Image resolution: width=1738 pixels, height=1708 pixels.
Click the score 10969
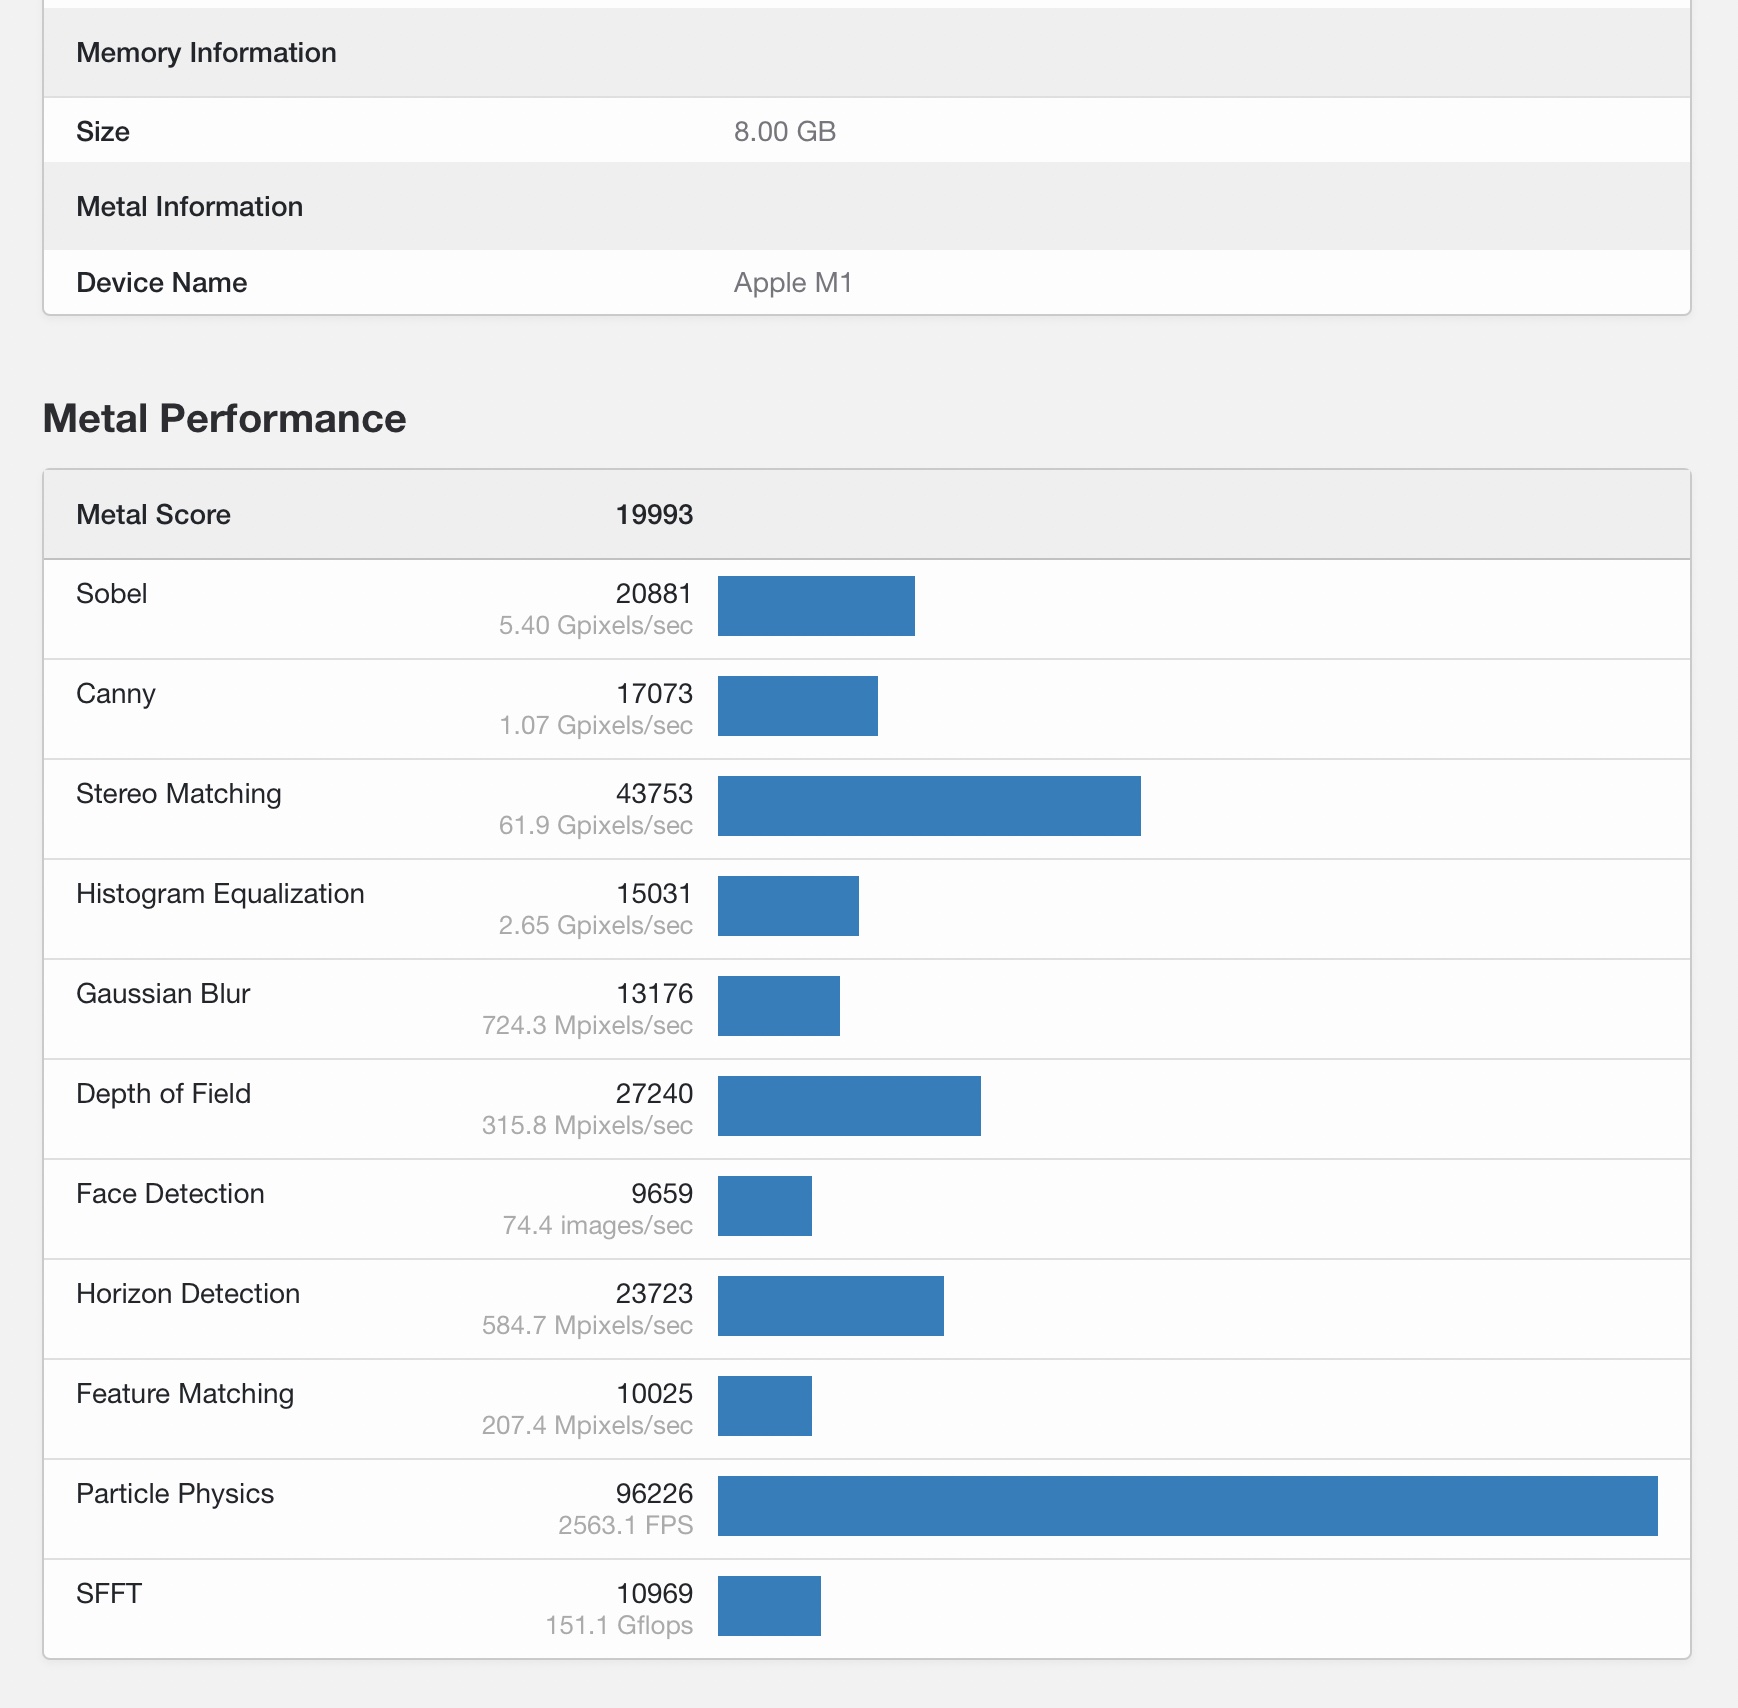coord(654,1594)
